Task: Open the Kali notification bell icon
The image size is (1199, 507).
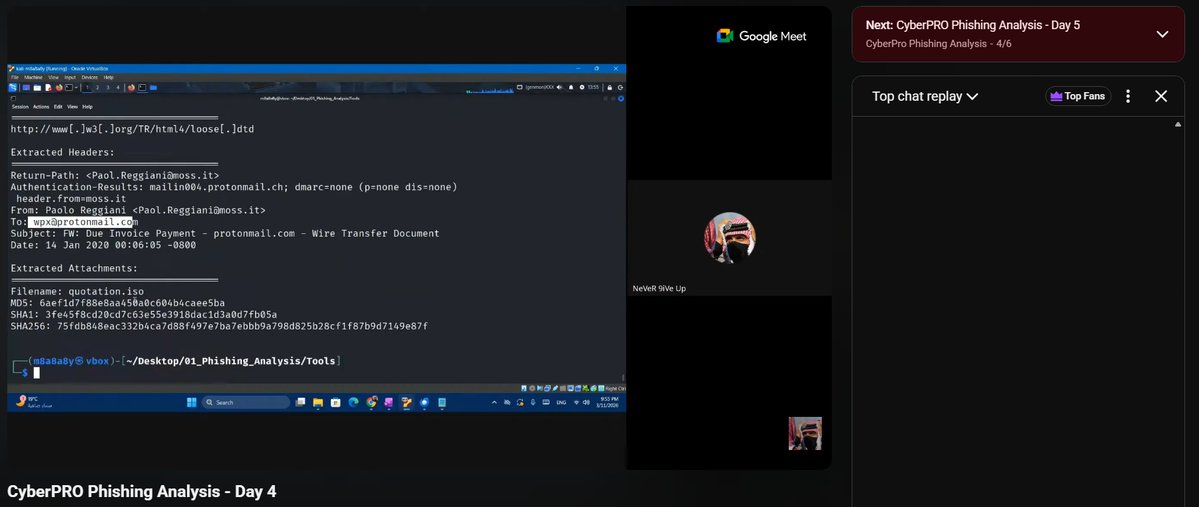Action: click(571, 87)
